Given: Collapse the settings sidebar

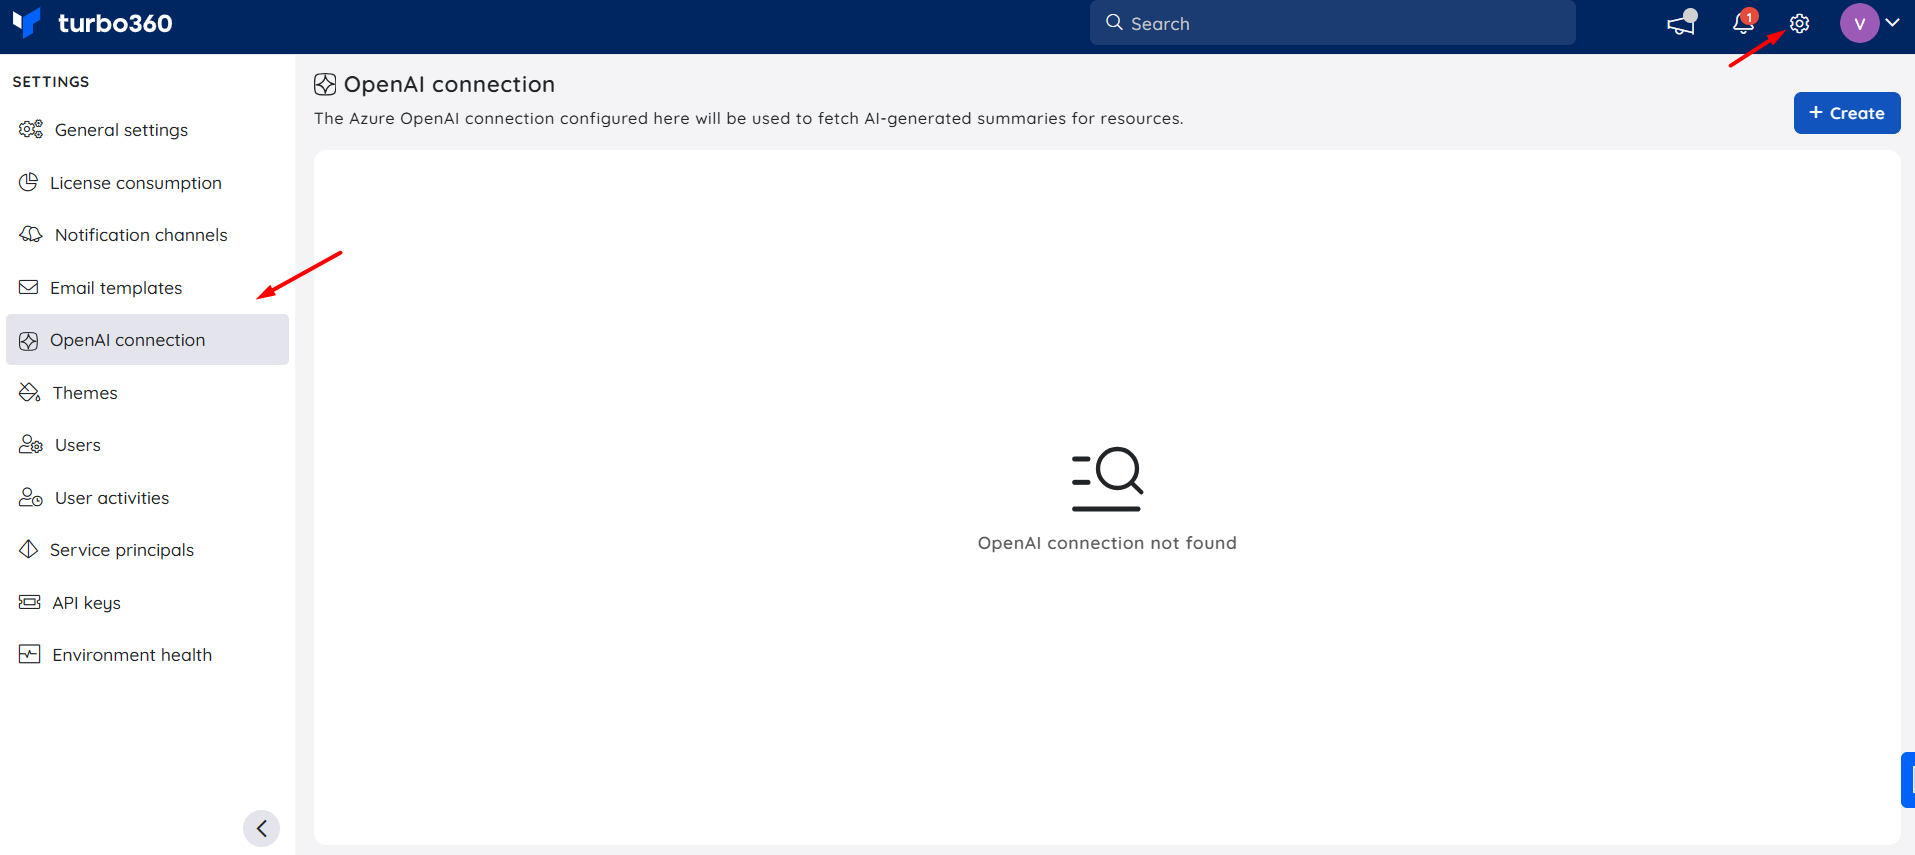Looking at the screenshot, I should tap(261, 828).
